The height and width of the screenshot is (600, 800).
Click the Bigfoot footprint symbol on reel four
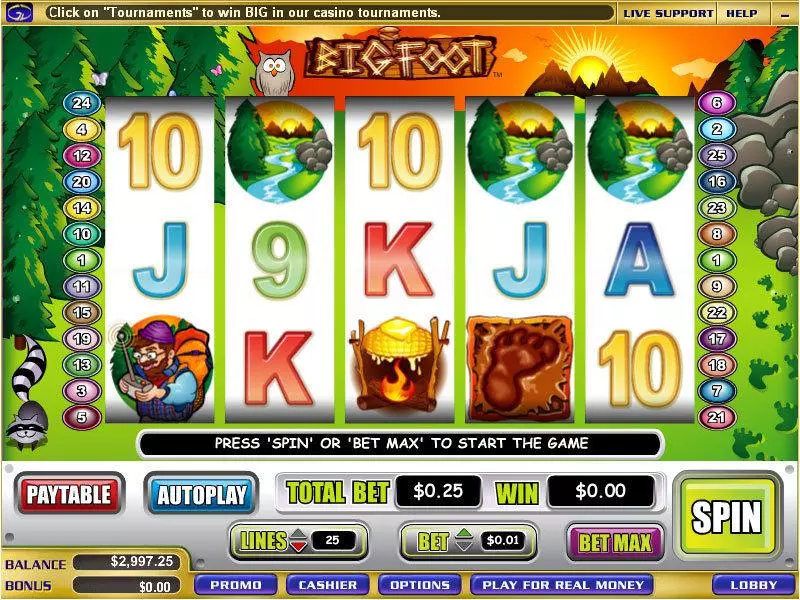519,368
